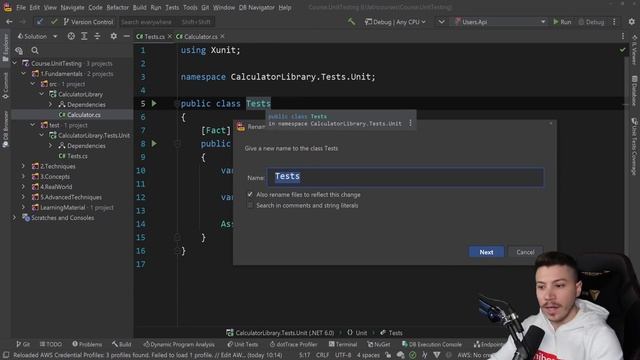Screen dimensions: 640x360
Task: Open the Users.Api run configuration dropdown
Action: coord(500,22)
